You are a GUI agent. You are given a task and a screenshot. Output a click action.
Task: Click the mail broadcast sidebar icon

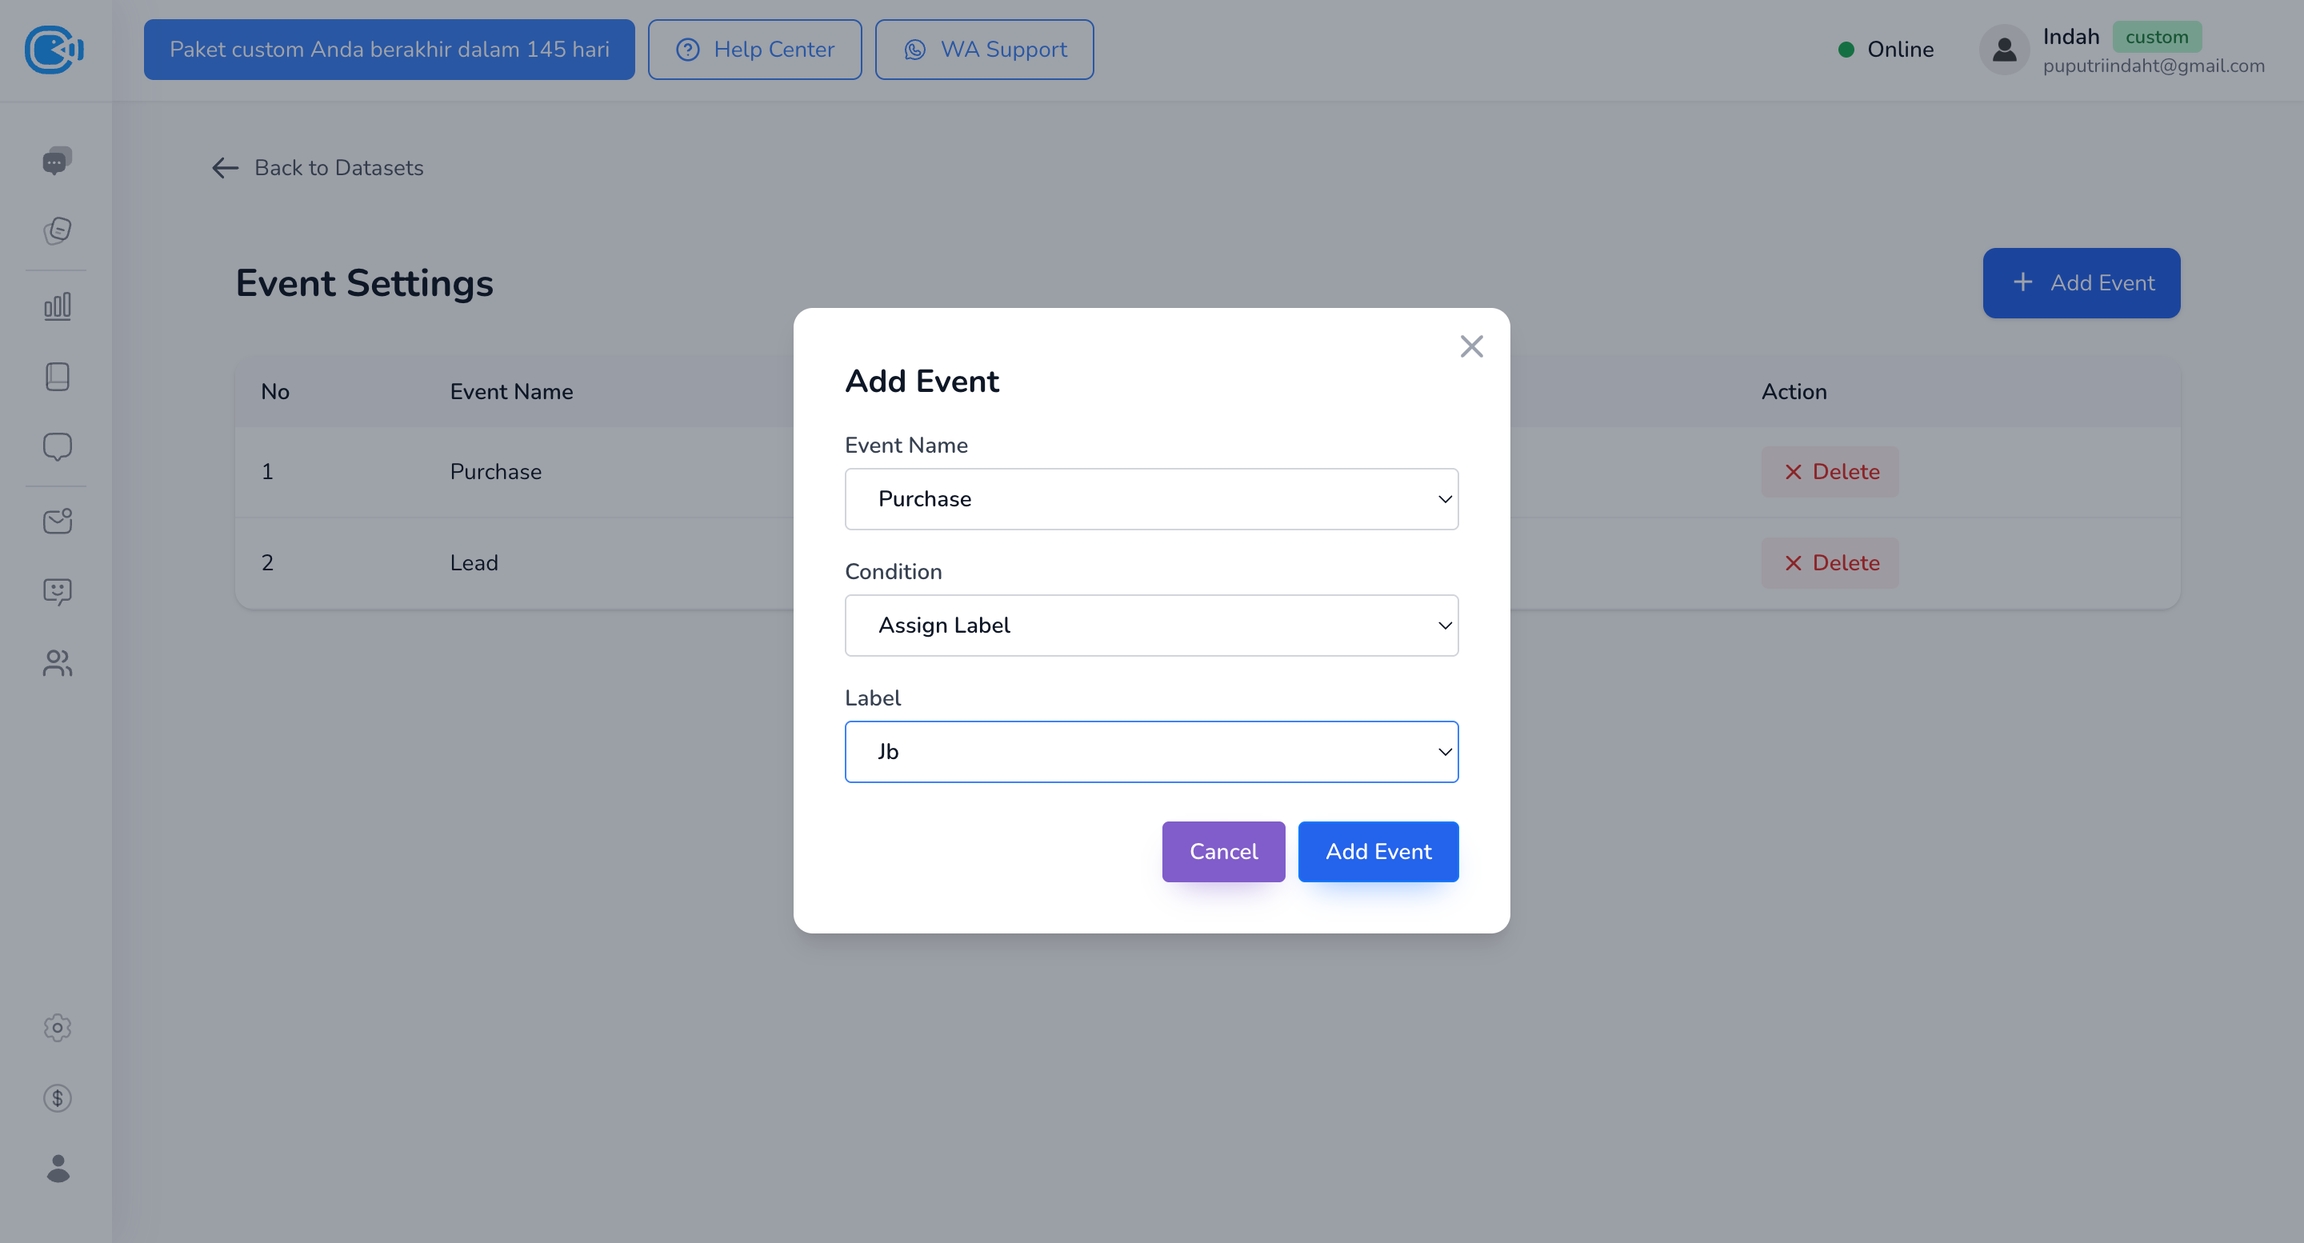tap(57, 521)
